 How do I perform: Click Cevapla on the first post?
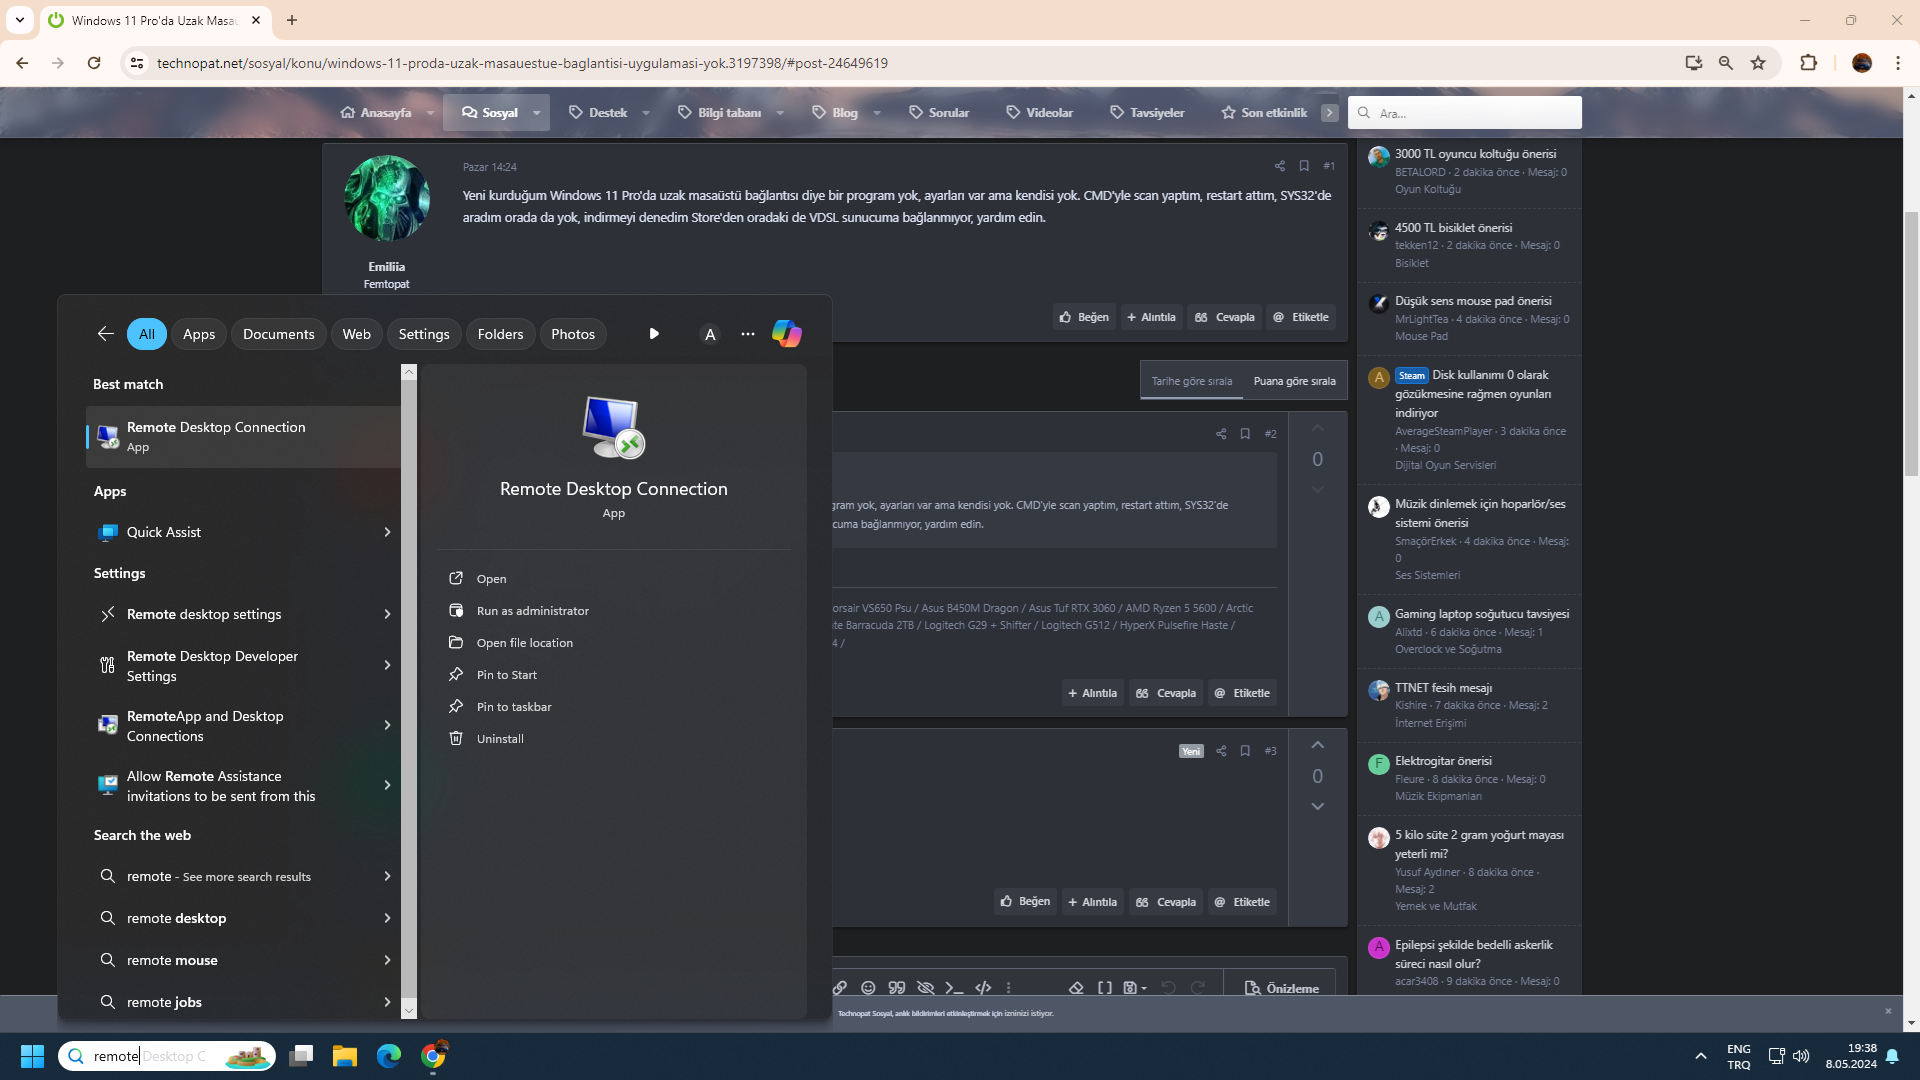(x=1224, y=317)
